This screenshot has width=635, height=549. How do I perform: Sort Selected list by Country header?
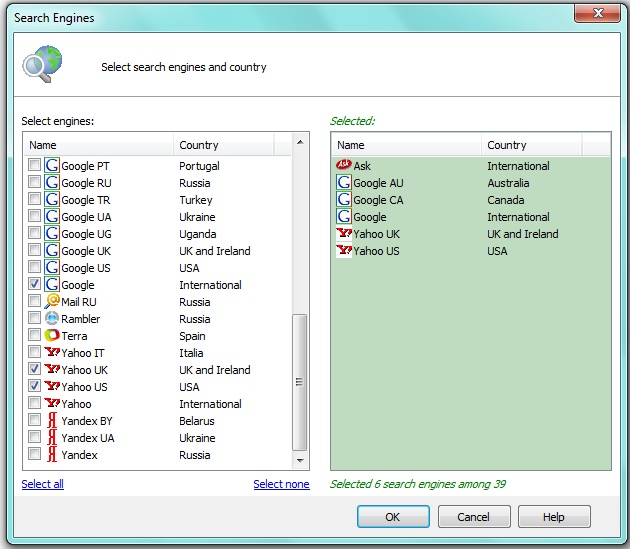point(532,145)
